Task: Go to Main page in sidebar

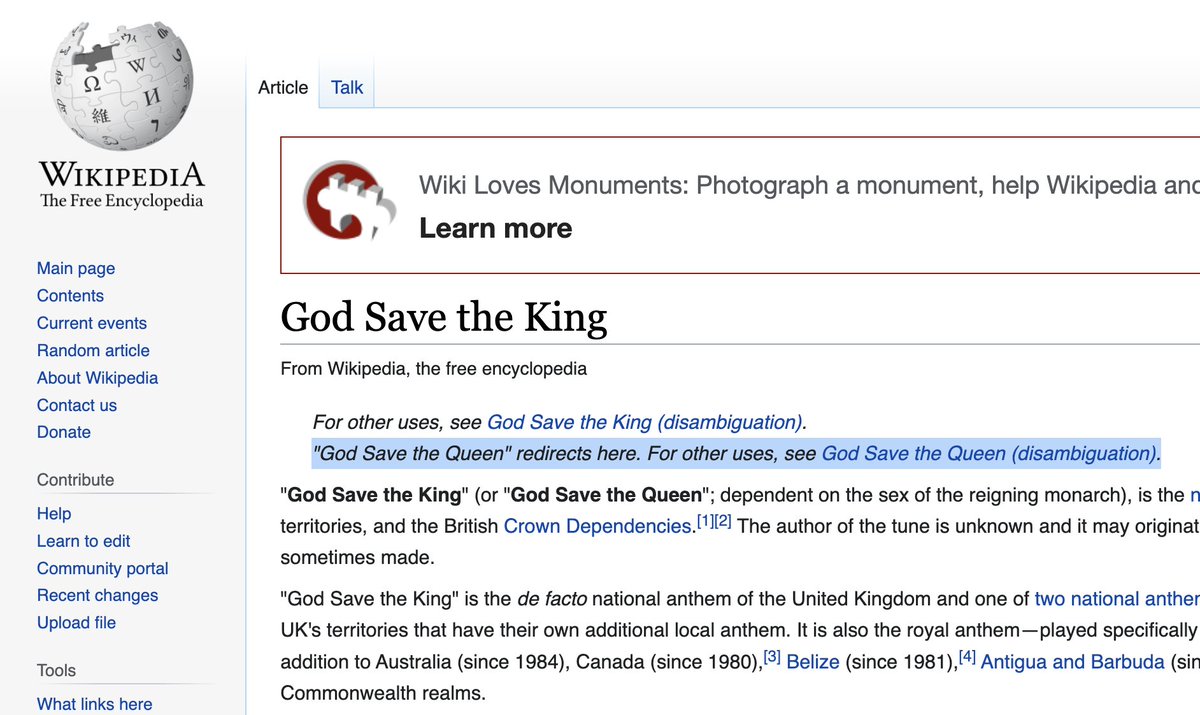Action: 76,268
